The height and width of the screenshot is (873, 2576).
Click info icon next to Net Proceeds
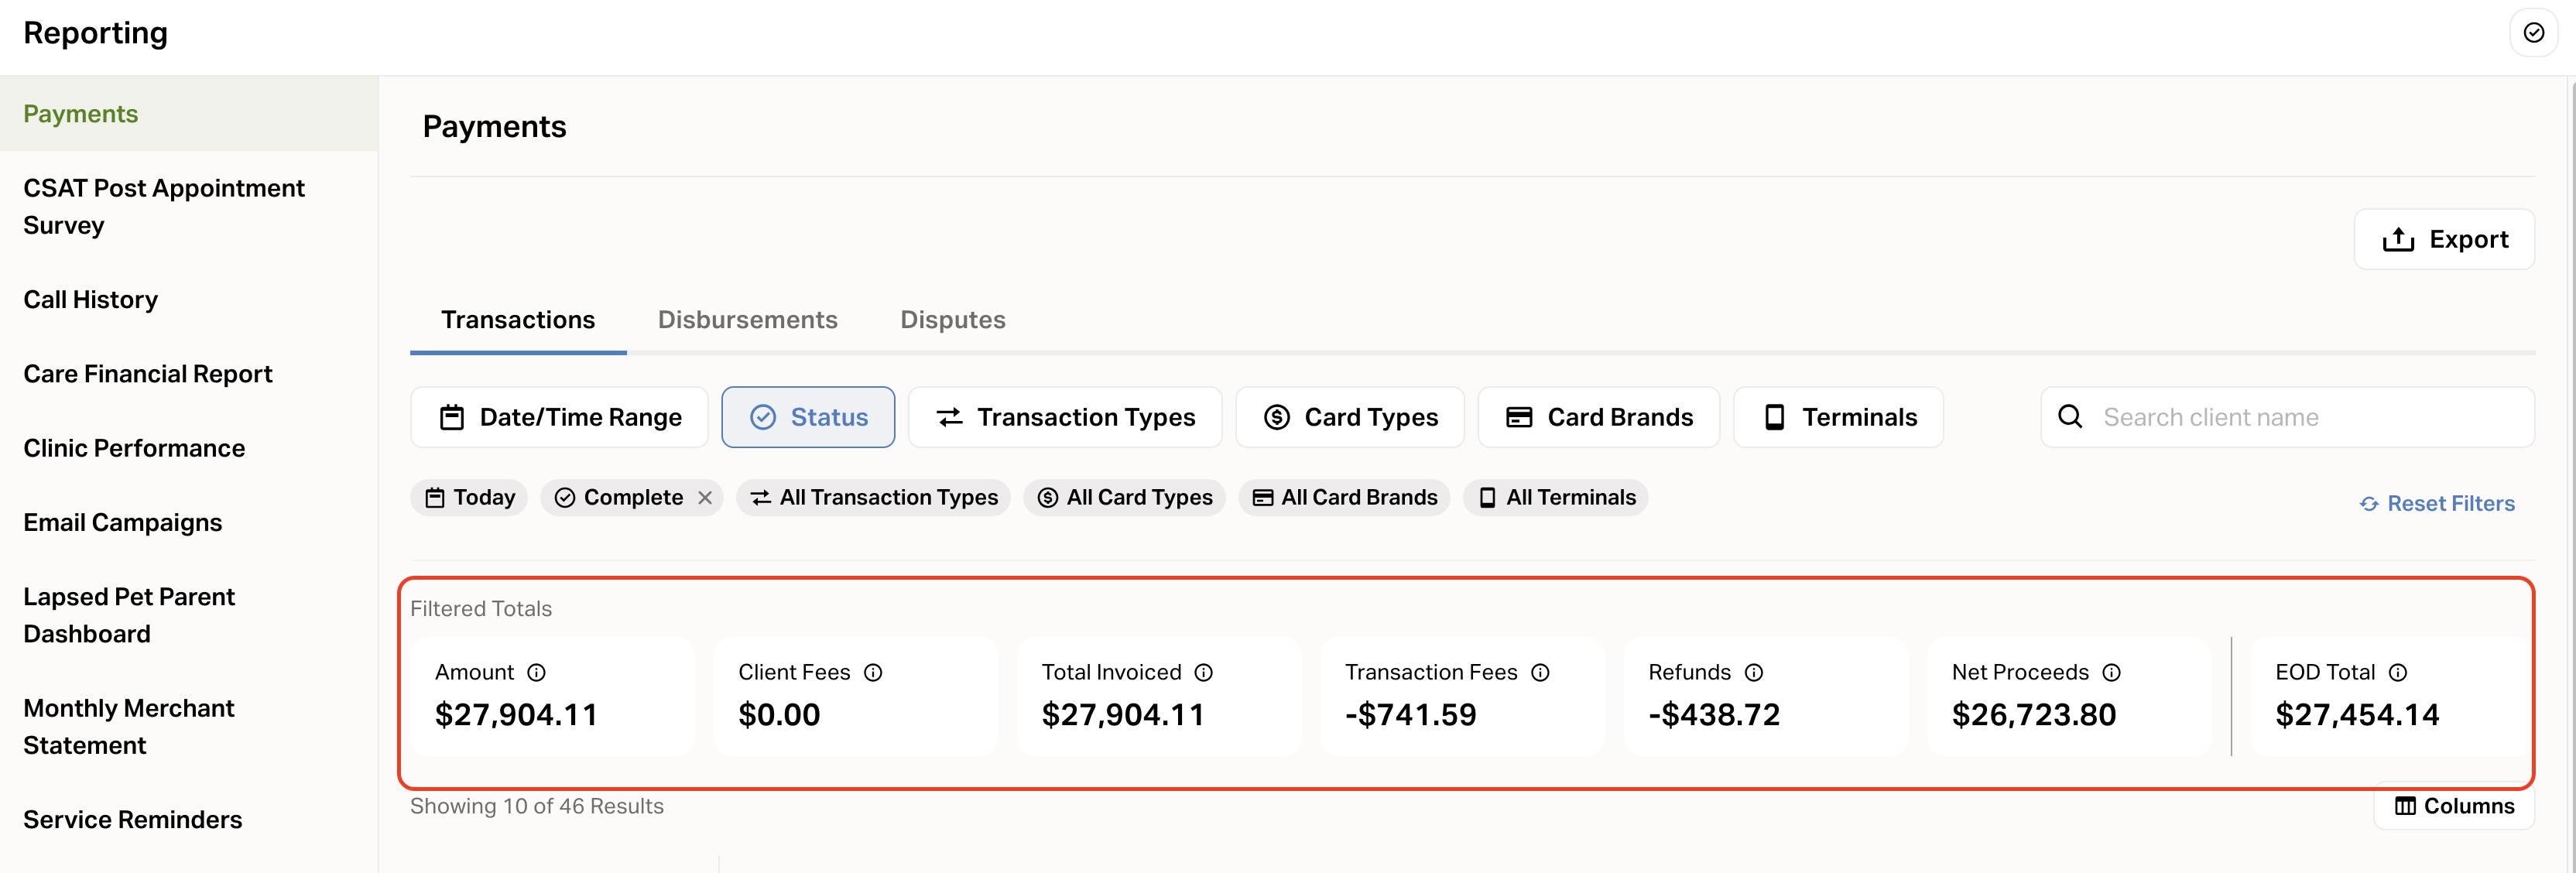click(2111, 672)
